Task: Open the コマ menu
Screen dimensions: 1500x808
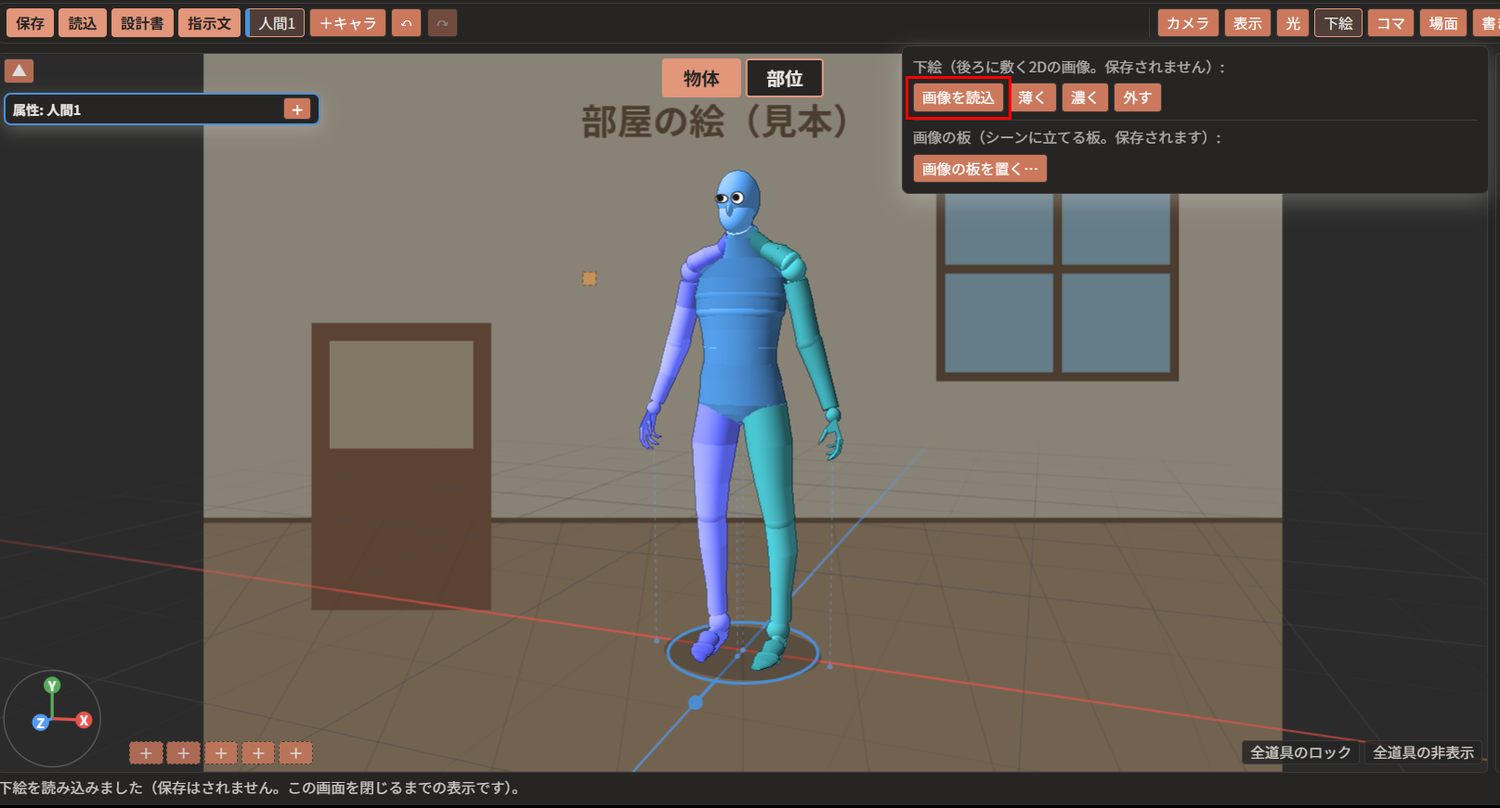Action: click(x=1391, y=23)
